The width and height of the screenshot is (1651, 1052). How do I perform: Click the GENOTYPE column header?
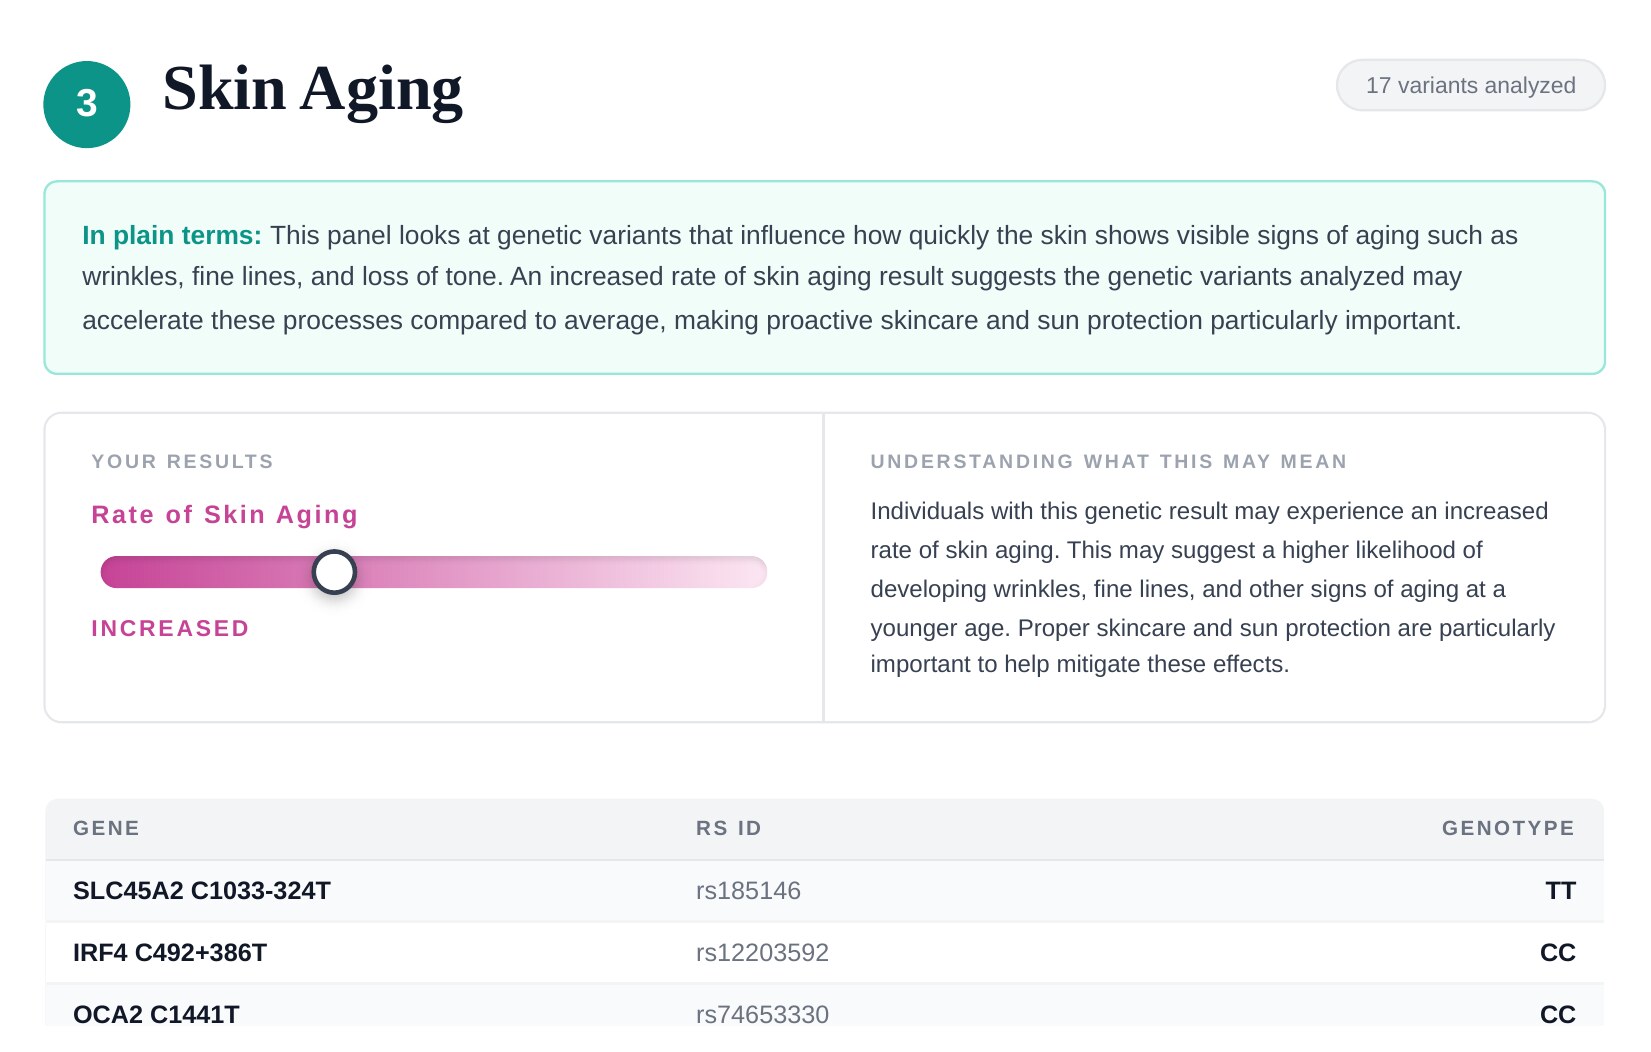click(1508, 828)
